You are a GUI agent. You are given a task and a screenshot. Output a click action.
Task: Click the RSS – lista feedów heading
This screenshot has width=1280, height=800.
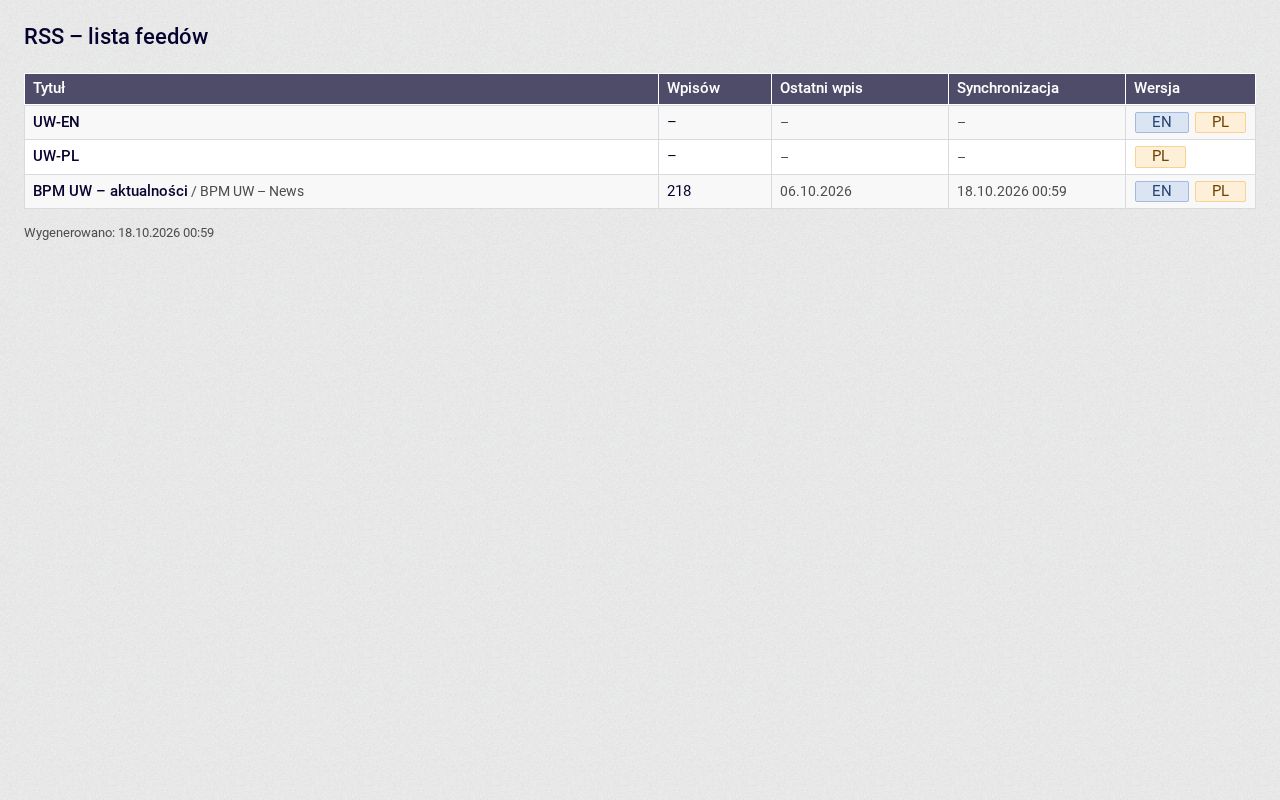tap(116, 37)
